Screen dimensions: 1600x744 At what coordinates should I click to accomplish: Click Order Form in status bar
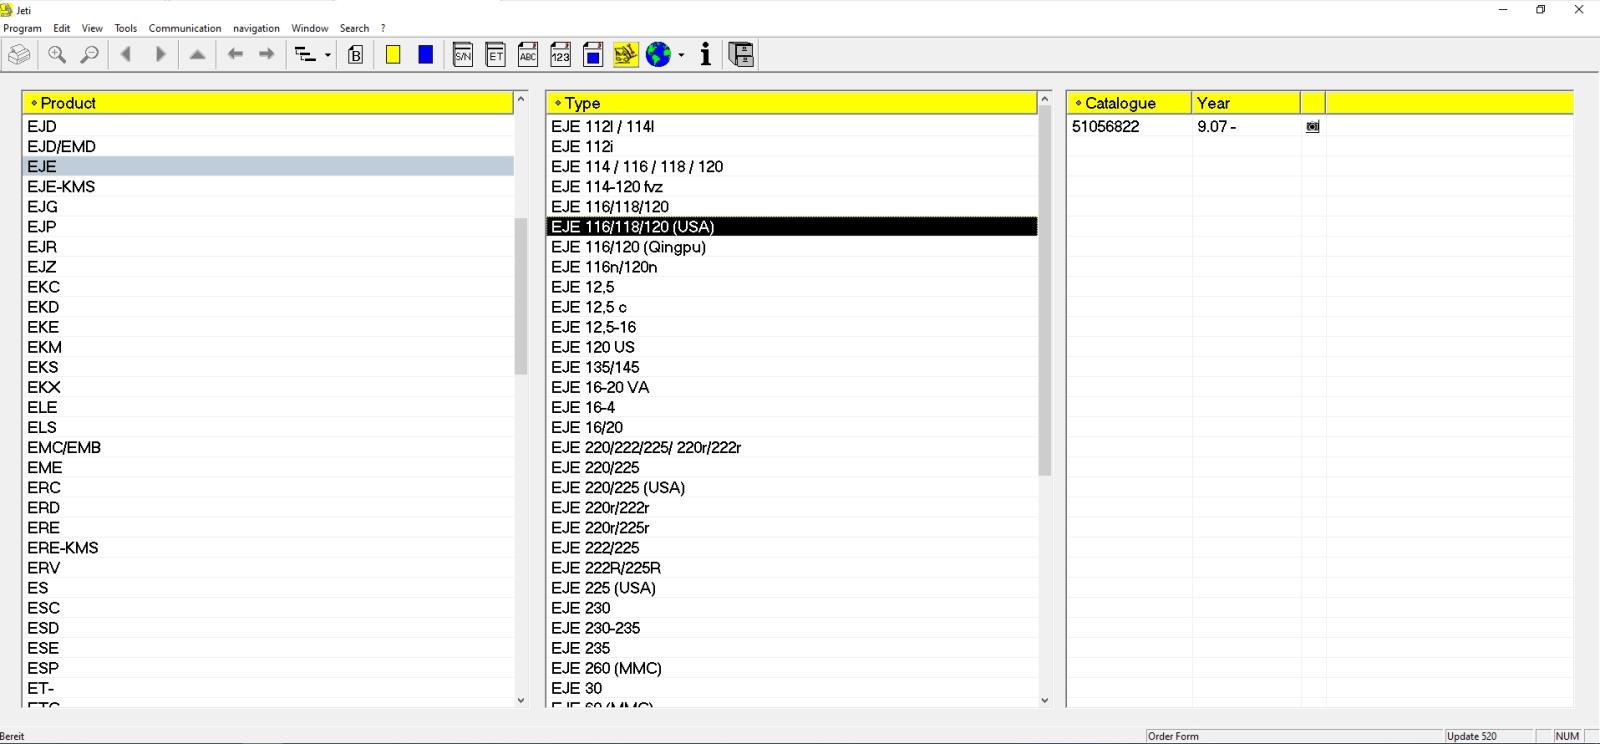pos(1173,736)
